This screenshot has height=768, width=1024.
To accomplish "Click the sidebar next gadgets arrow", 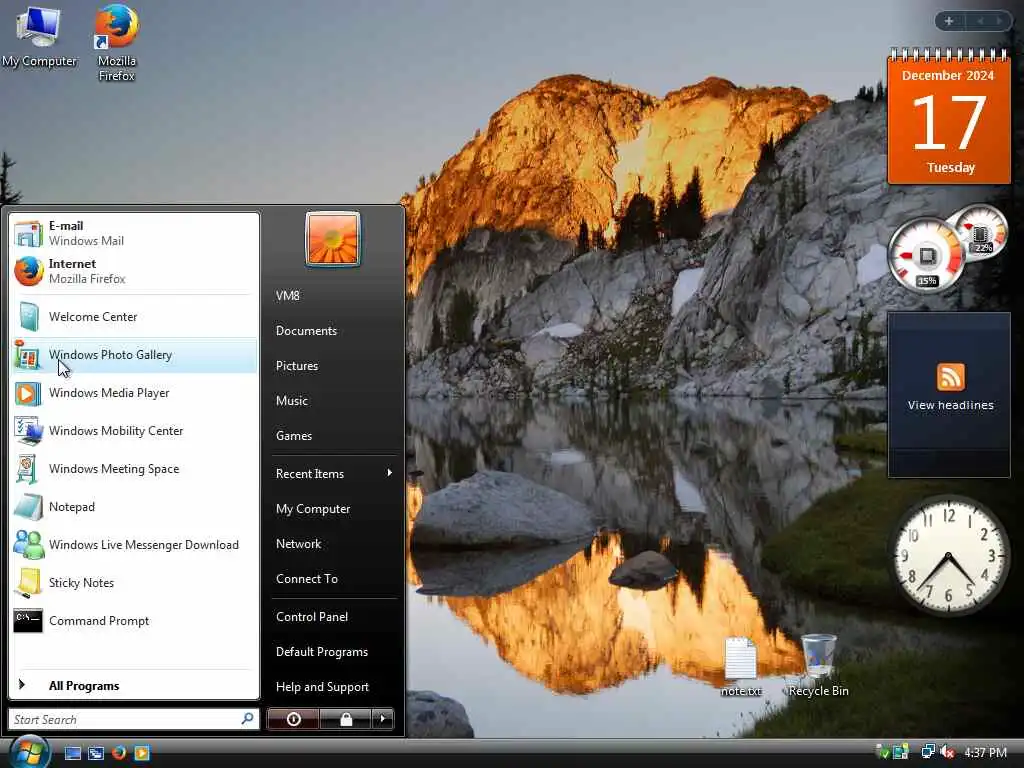I will pos(999,21).
